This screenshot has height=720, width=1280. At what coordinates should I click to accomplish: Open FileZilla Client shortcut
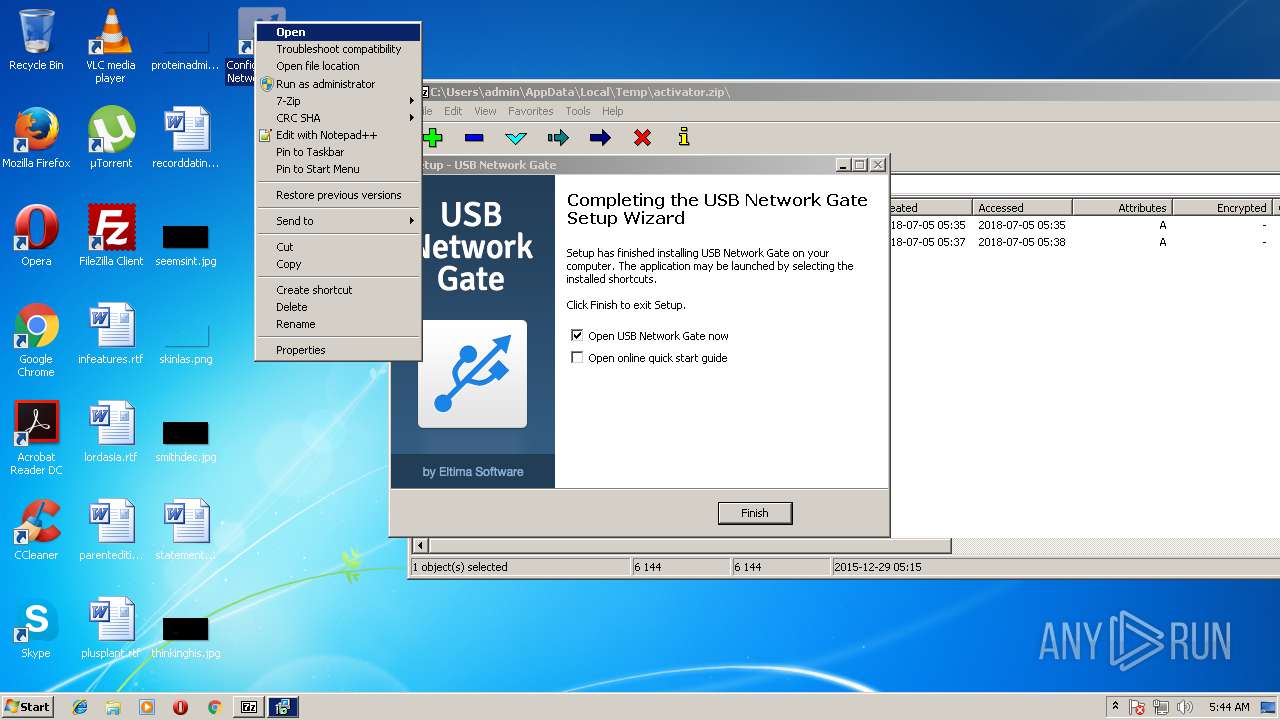coord(110,236)
